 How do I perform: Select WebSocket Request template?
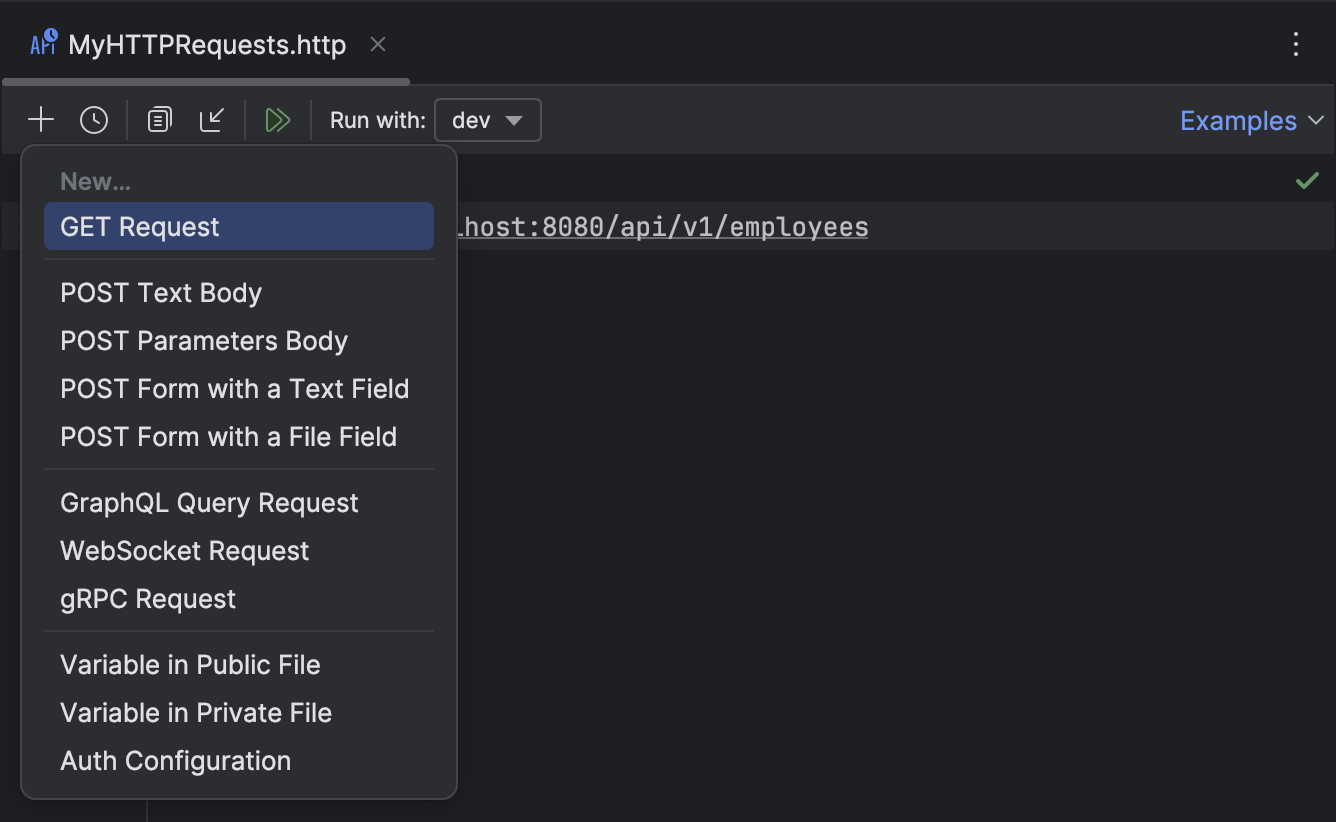tap(184, 550)
